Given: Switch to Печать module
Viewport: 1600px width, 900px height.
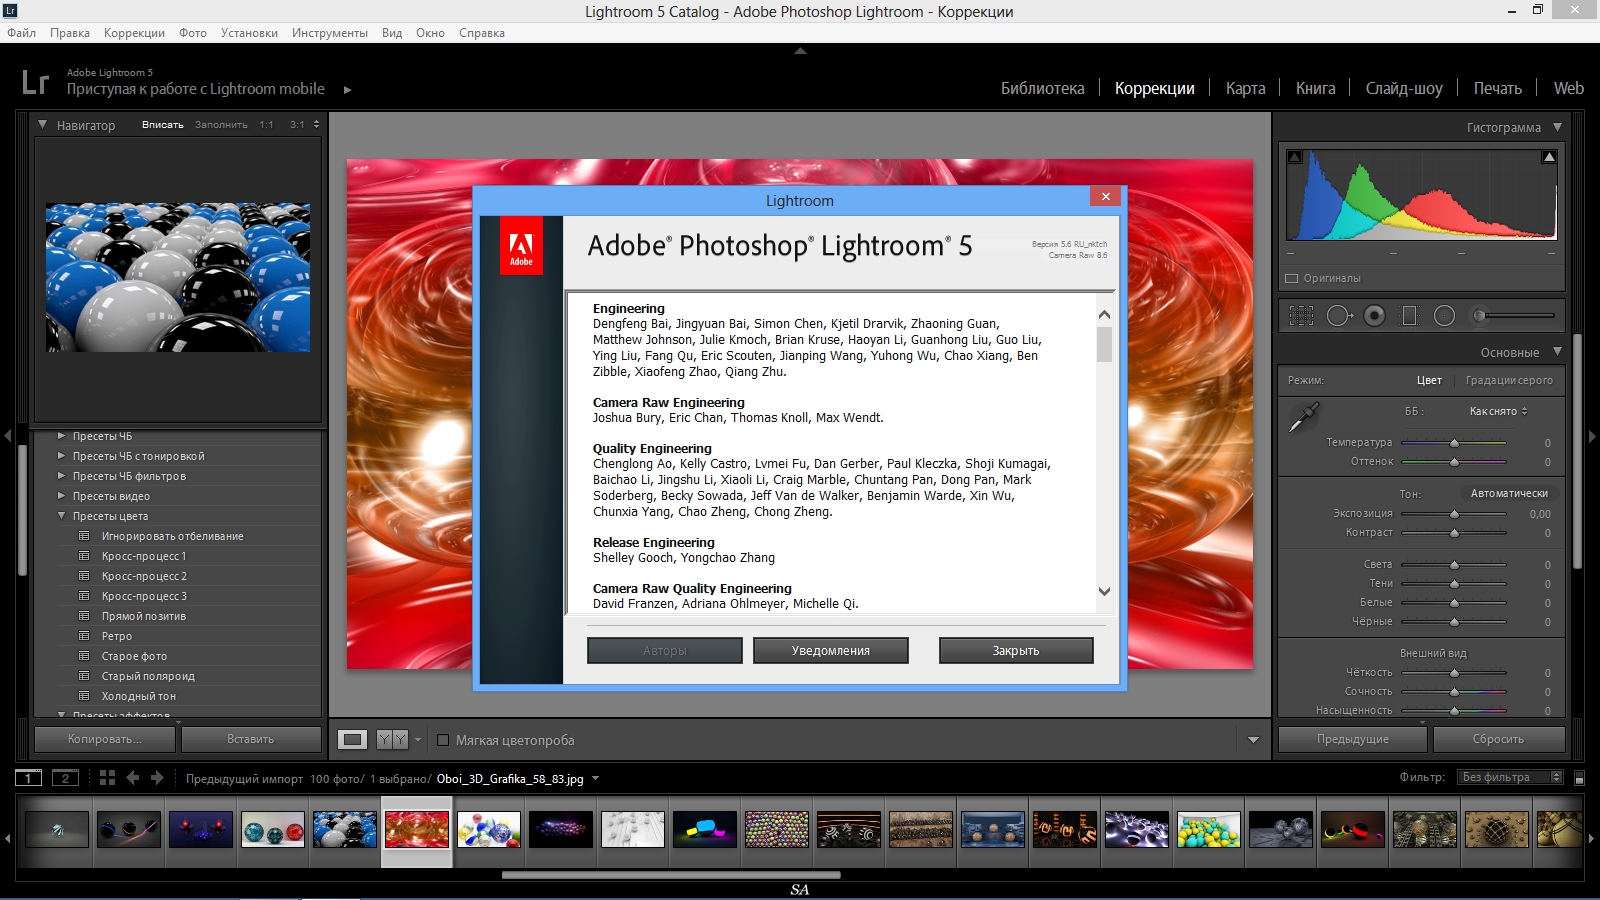Looking at the screenshot, I should click(x=1497, y=88).
